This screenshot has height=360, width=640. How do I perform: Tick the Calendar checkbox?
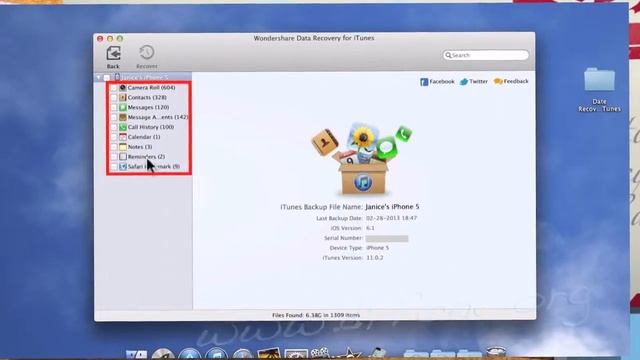pyautogui.click(x=114, y=137)
